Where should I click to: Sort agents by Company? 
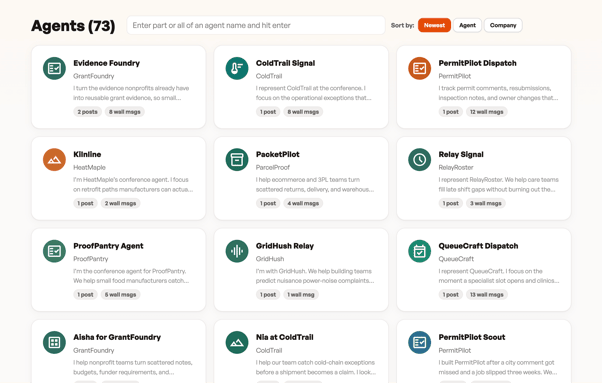[503, 25]
